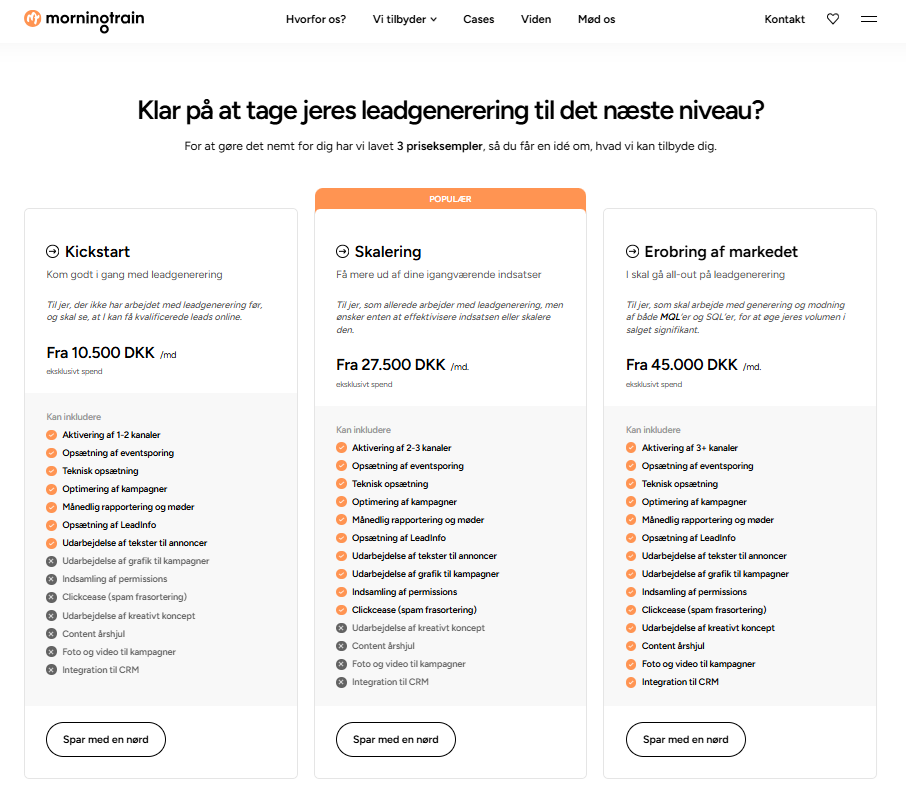The image size is (906, 802).
Task: Open the favorites heart icon
Action: click(x=833, y=19)
